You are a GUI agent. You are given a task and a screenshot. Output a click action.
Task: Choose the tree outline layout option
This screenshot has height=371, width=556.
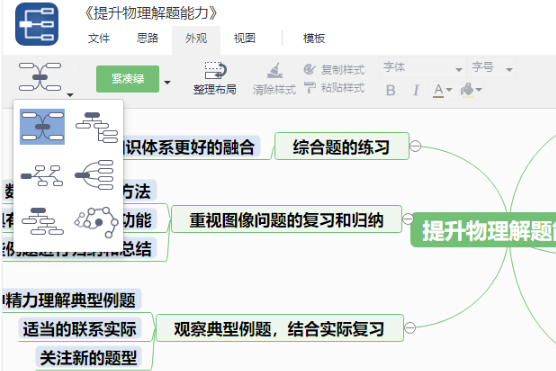pos(96,127)
